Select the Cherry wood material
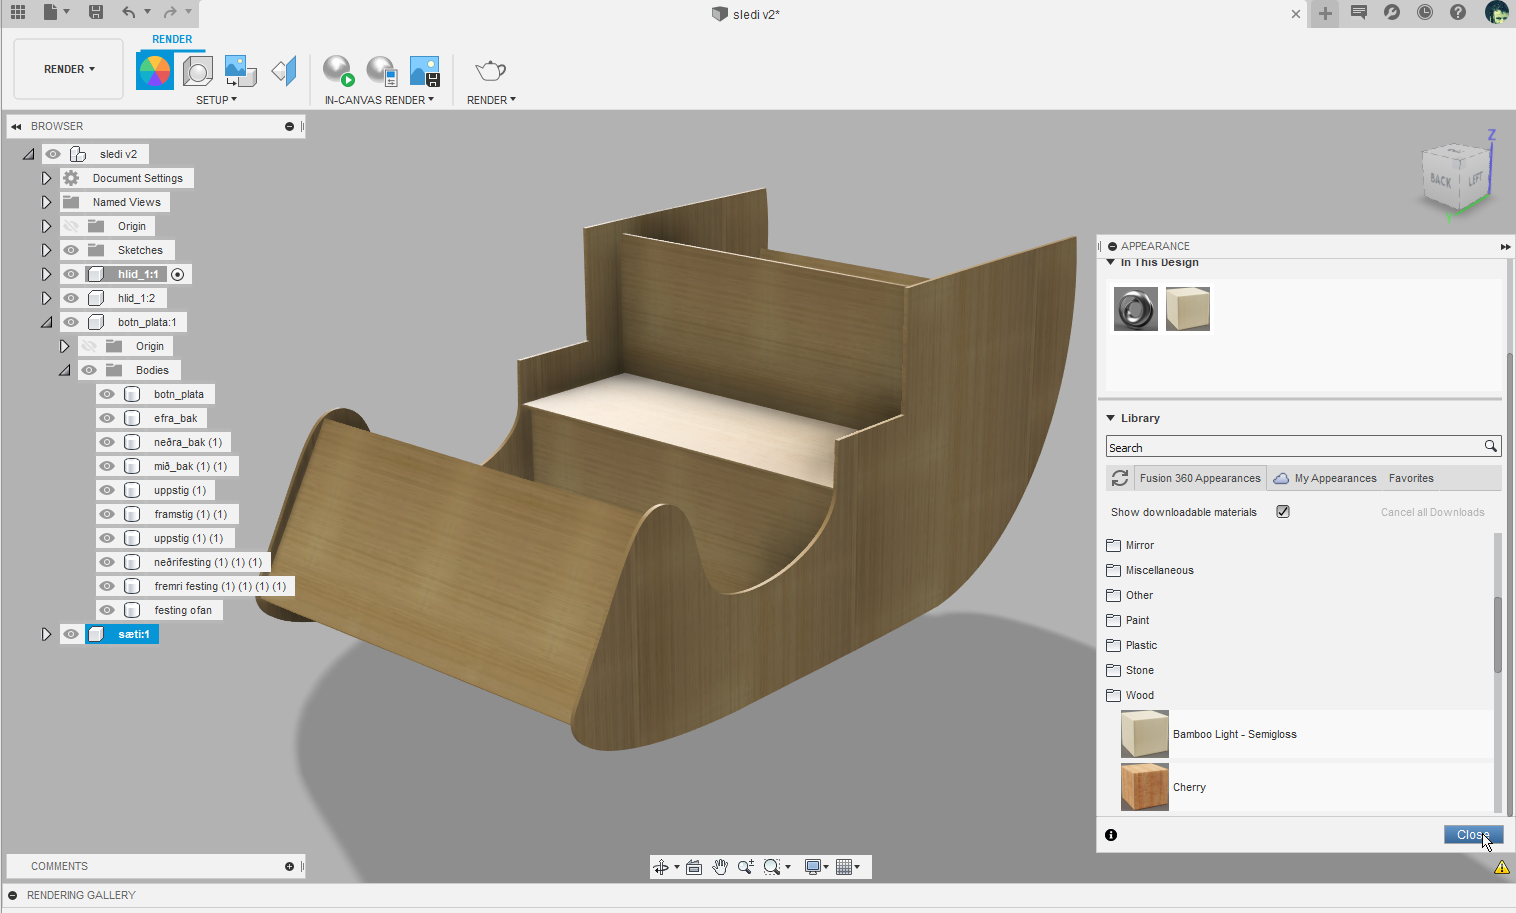 (x=1306, y=787)
